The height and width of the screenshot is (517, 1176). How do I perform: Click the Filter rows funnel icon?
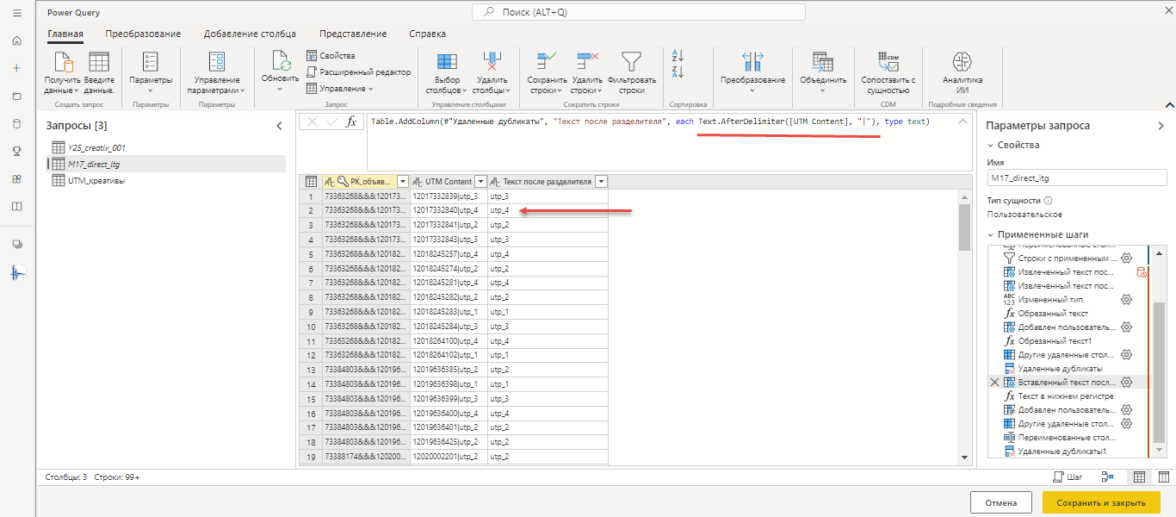coord(631,61)
